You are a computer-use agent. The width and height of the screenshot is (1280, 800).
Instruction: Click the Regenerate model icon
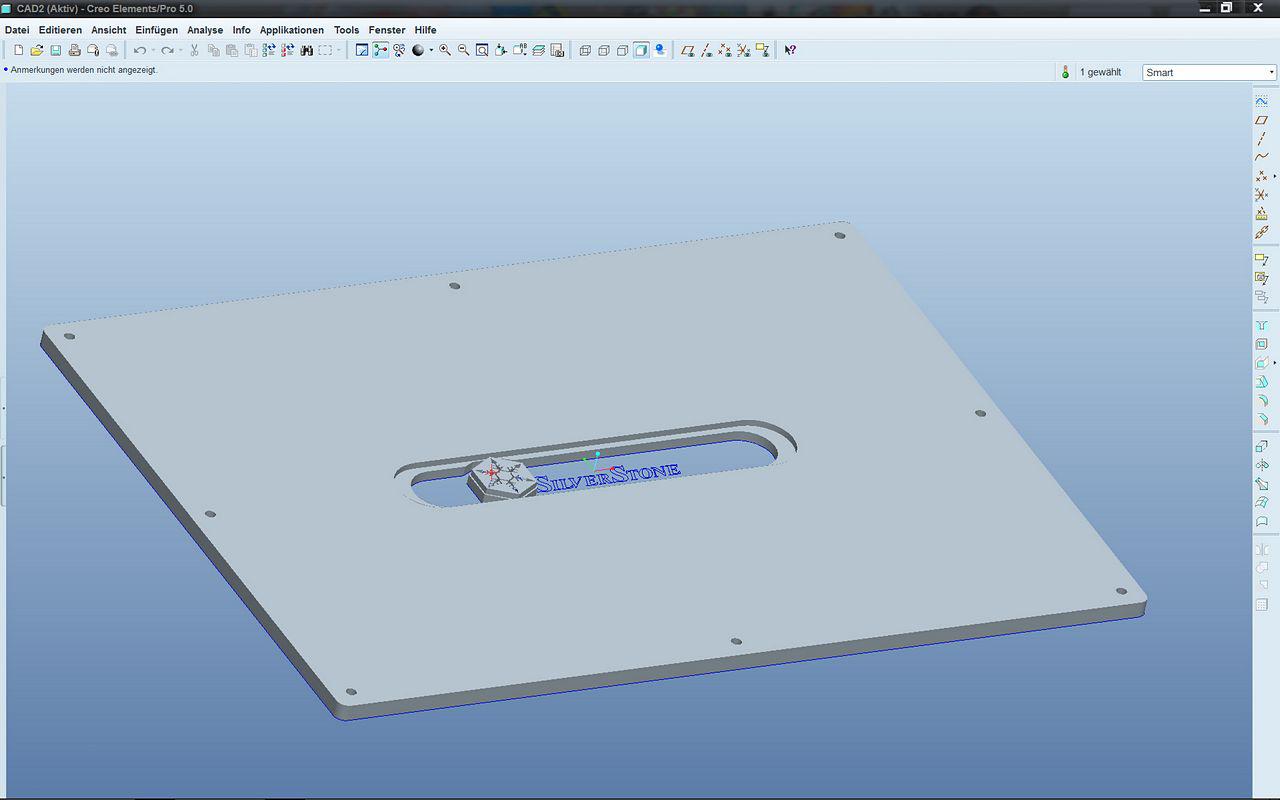[x=268, y=50]
